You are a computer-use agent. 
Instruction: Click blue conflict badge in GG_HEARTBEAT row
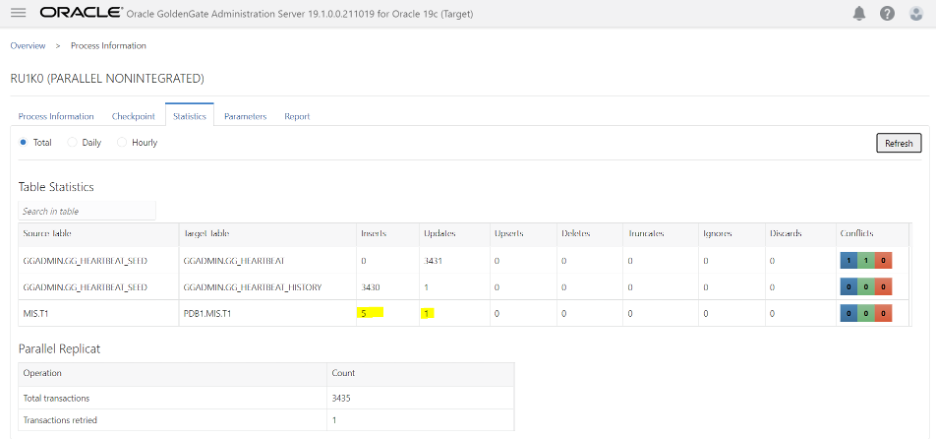pyautogui.click(x=848, y=261)
